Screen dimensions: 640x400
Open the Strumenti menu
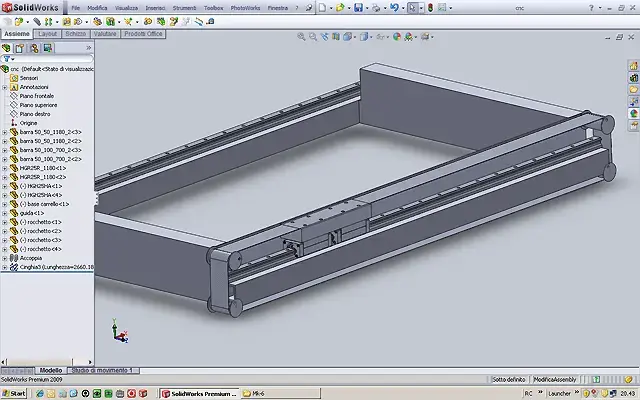[x=184, y=8]
